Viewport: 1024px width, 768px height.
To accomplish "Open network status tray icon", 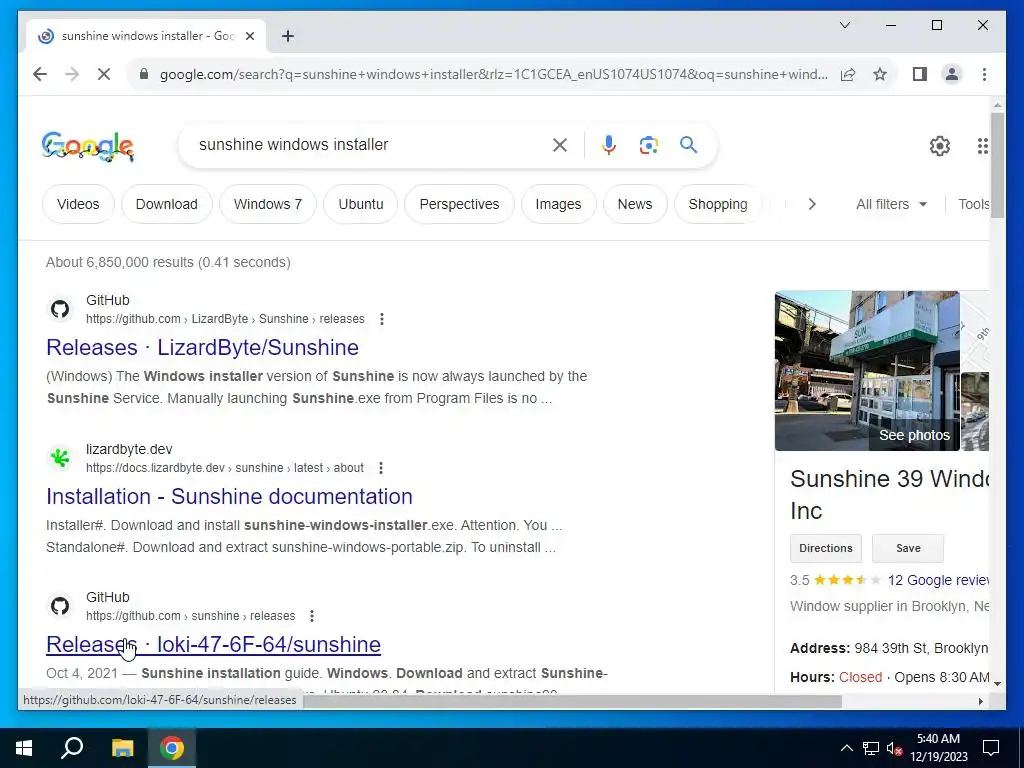I will click(871, 748).
